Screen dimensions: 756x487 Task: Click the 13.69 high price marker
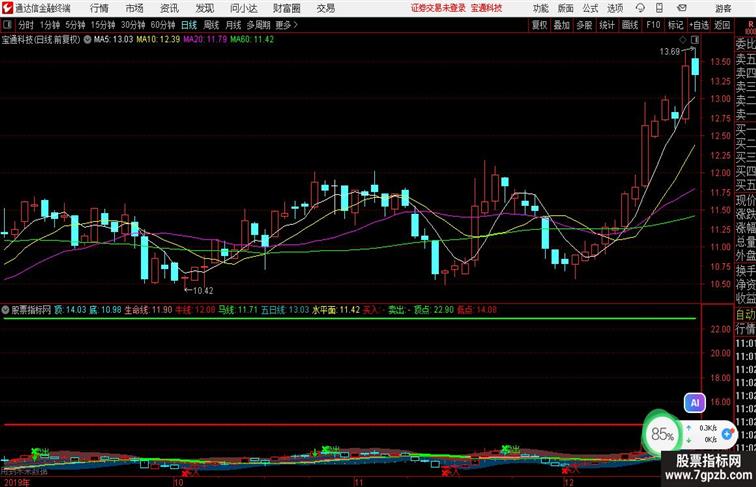[x=670, y=52]
